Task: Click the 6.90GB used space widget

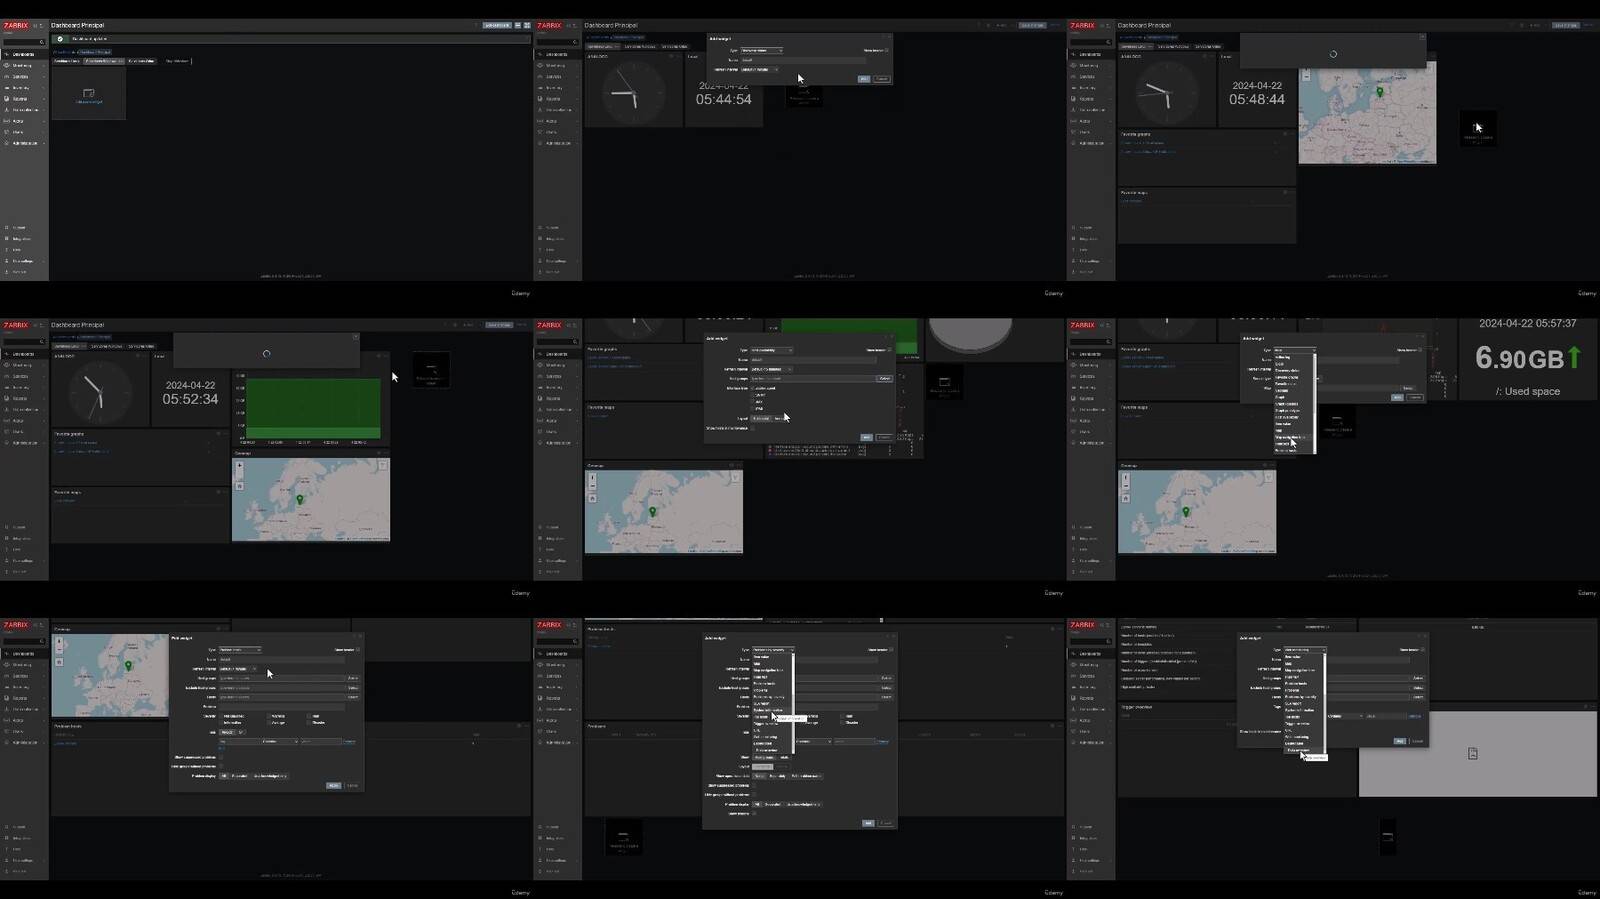Action: coord(1528,358)
